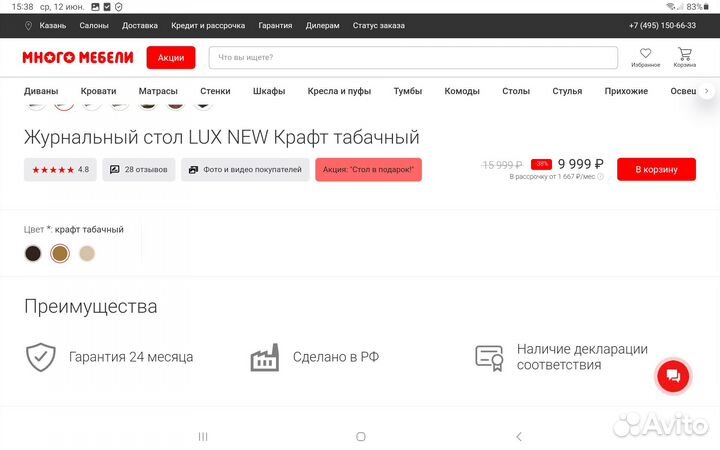Open Фото и видео покупателей
The width and height of the screenshot is (720, 450).
[x=245, y=169]
